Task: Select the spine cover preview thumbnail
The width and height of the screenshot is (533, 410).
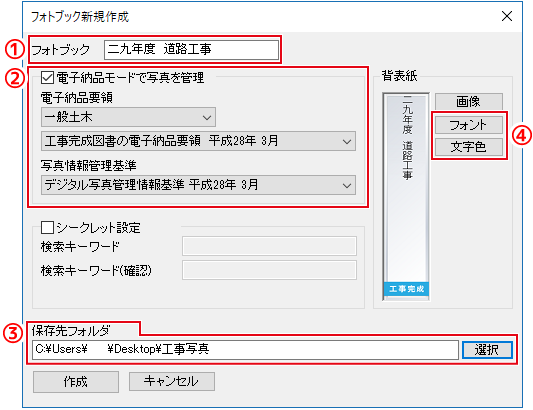Action: tap(406, 197)
